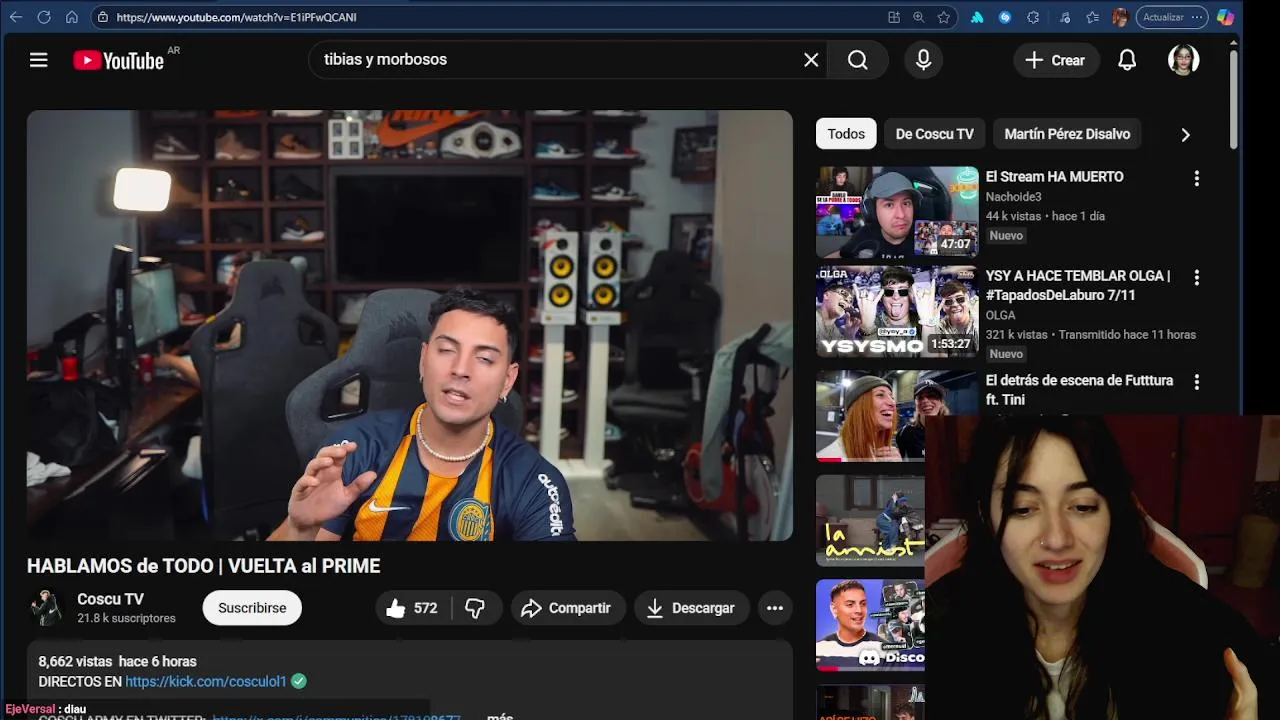
Task: Subscribe with Suscribirse button
Action: point(252,608)
